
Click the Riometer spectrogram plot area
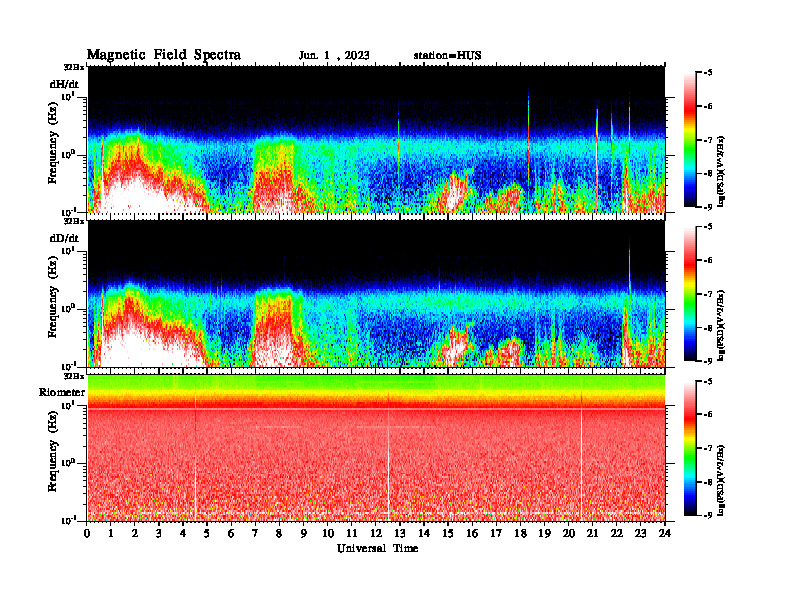coord(376,448)
